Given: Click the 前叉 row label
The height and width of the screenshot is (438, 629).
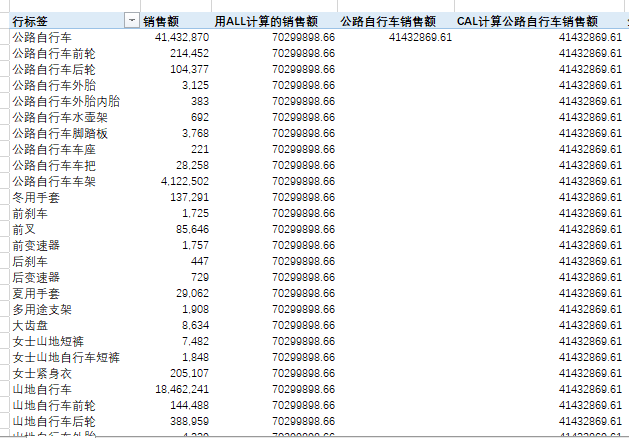Looking at the screenshot, I should [24, 229].
